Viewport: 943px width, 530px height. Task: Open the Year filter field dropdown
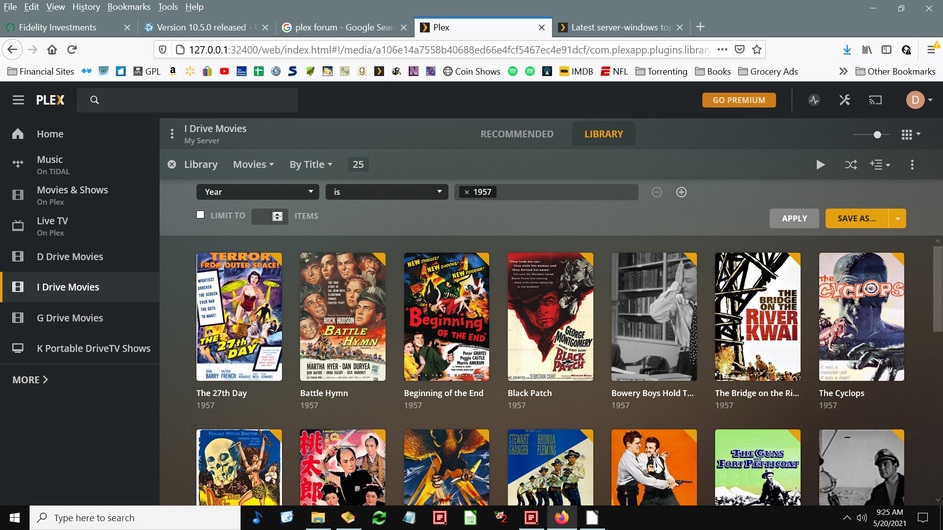tap(257, 192)
